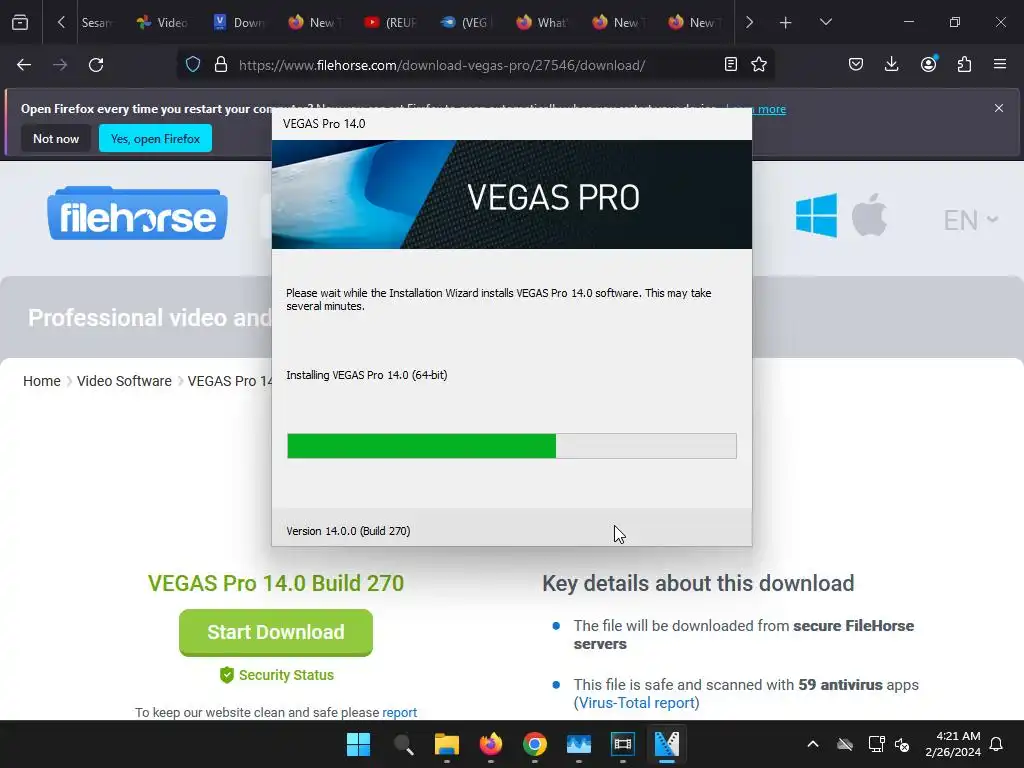Open tracking protection shield icon
The width and height of the screenshot is (1024, 768).
193,65
